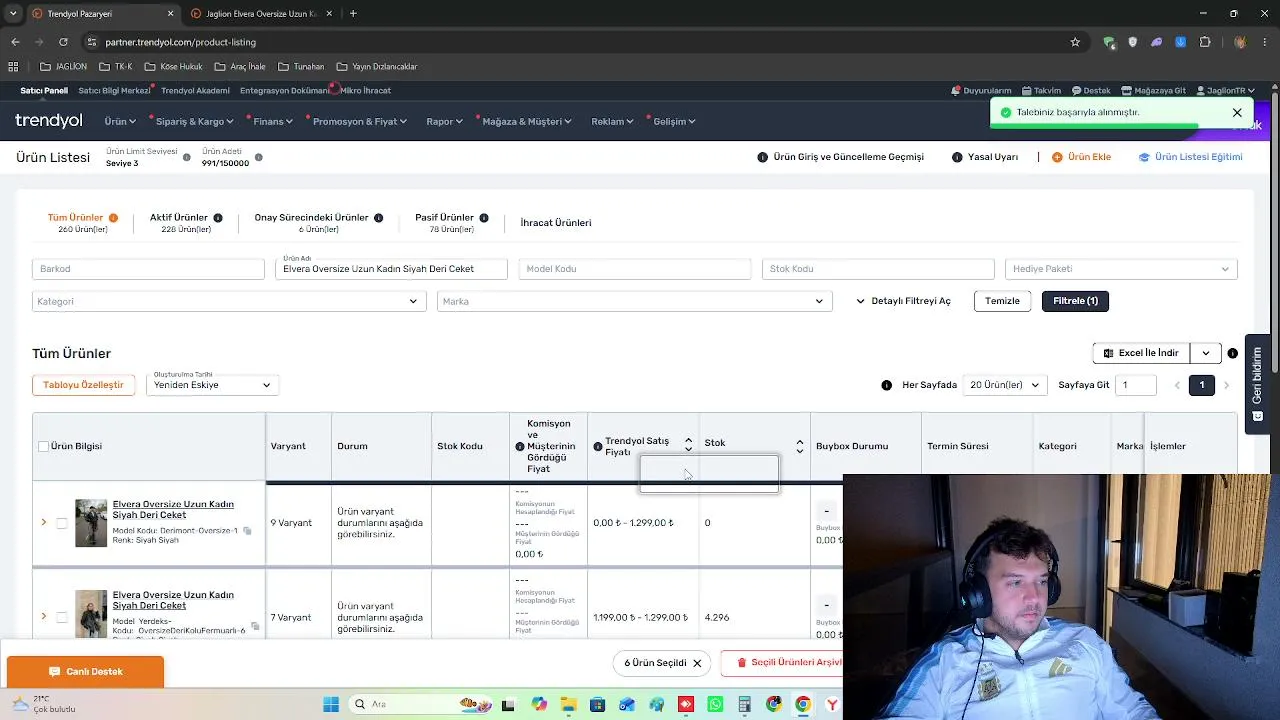The width and height of the screenshot is (1280, 720).
Task: Open Chrome from the taskbar
Action: point(803,704)
